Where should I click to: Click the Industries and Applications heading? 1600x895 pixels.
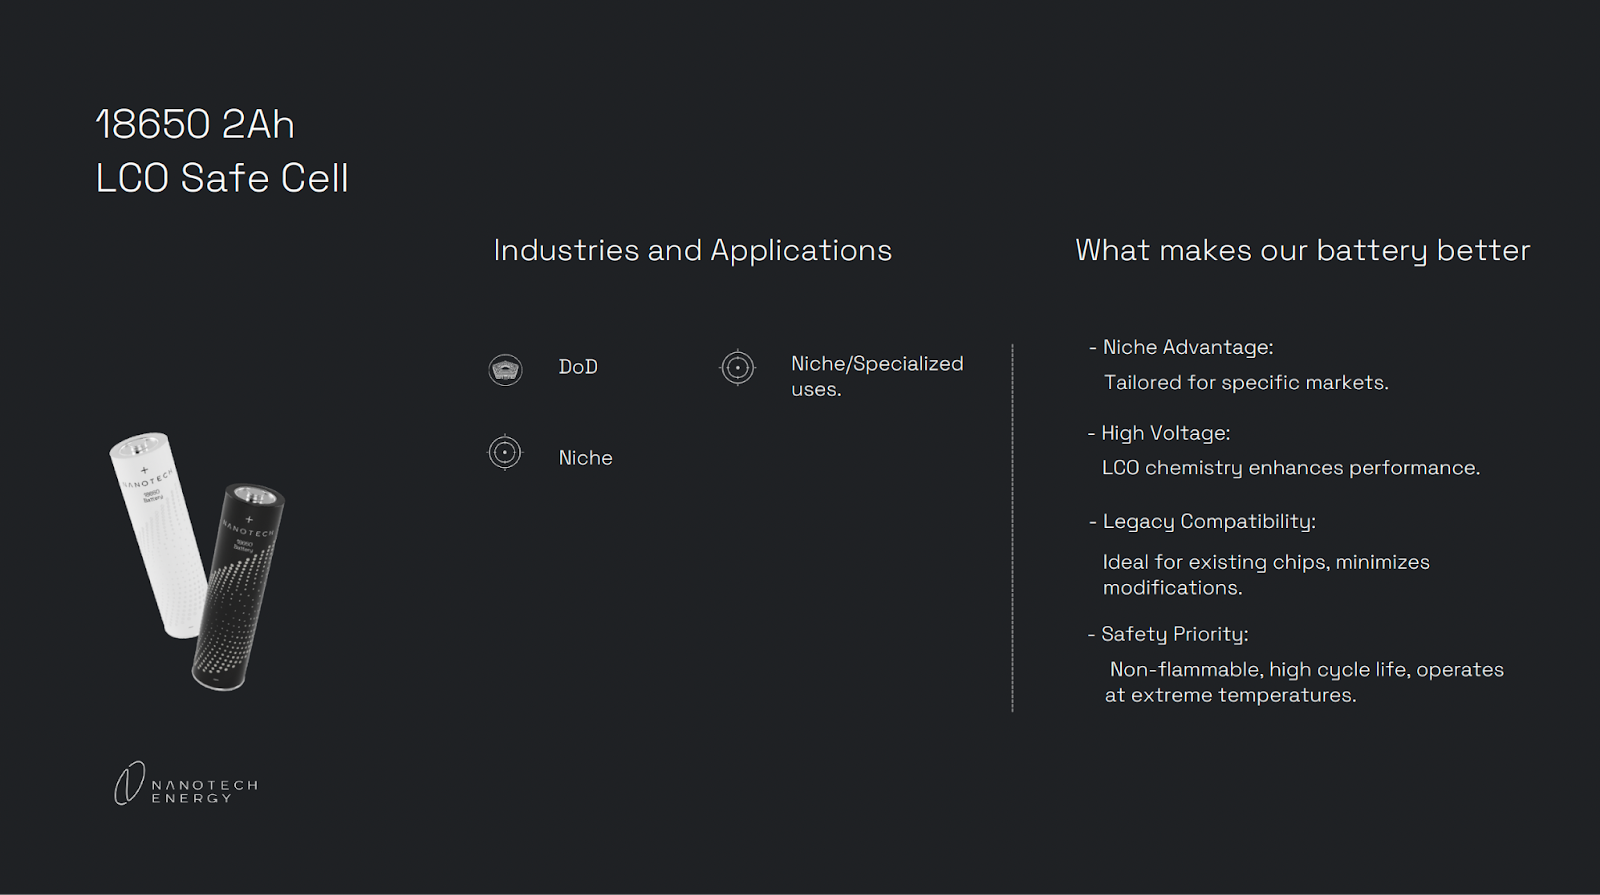(692, 250)
